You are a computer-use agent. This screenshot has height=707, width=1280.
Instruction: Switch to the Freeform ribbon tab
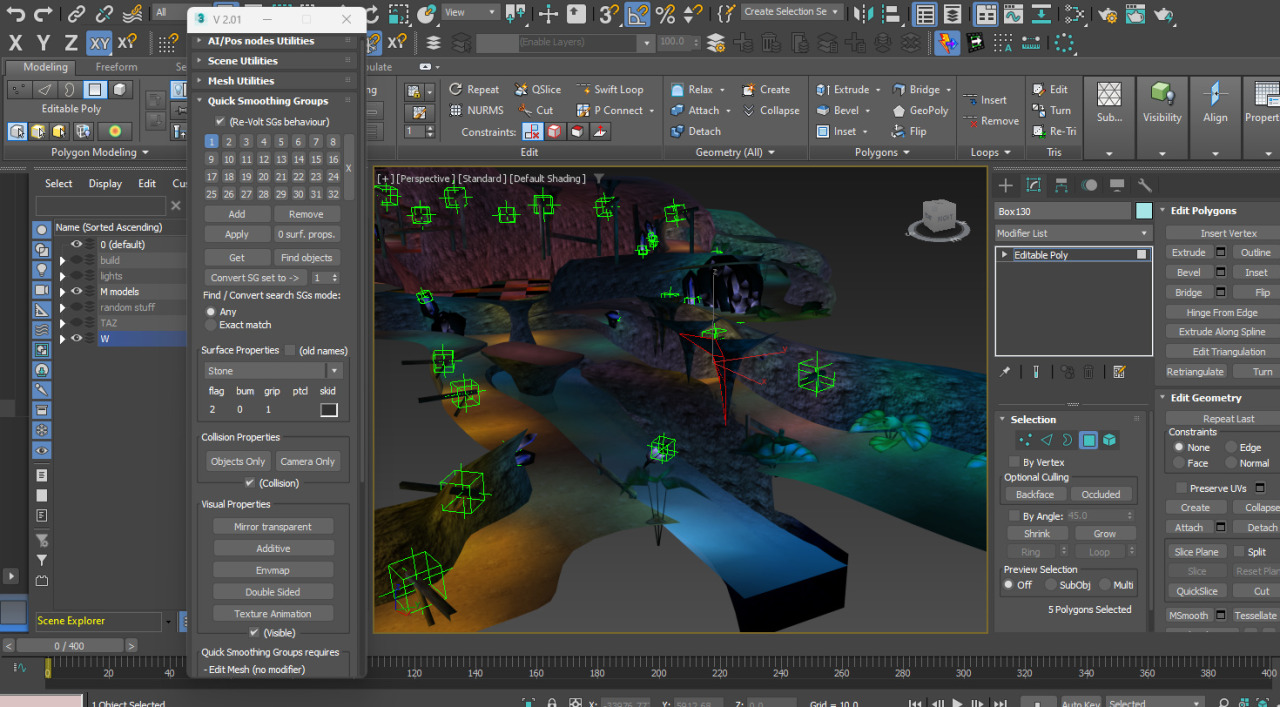click(117, 67)
